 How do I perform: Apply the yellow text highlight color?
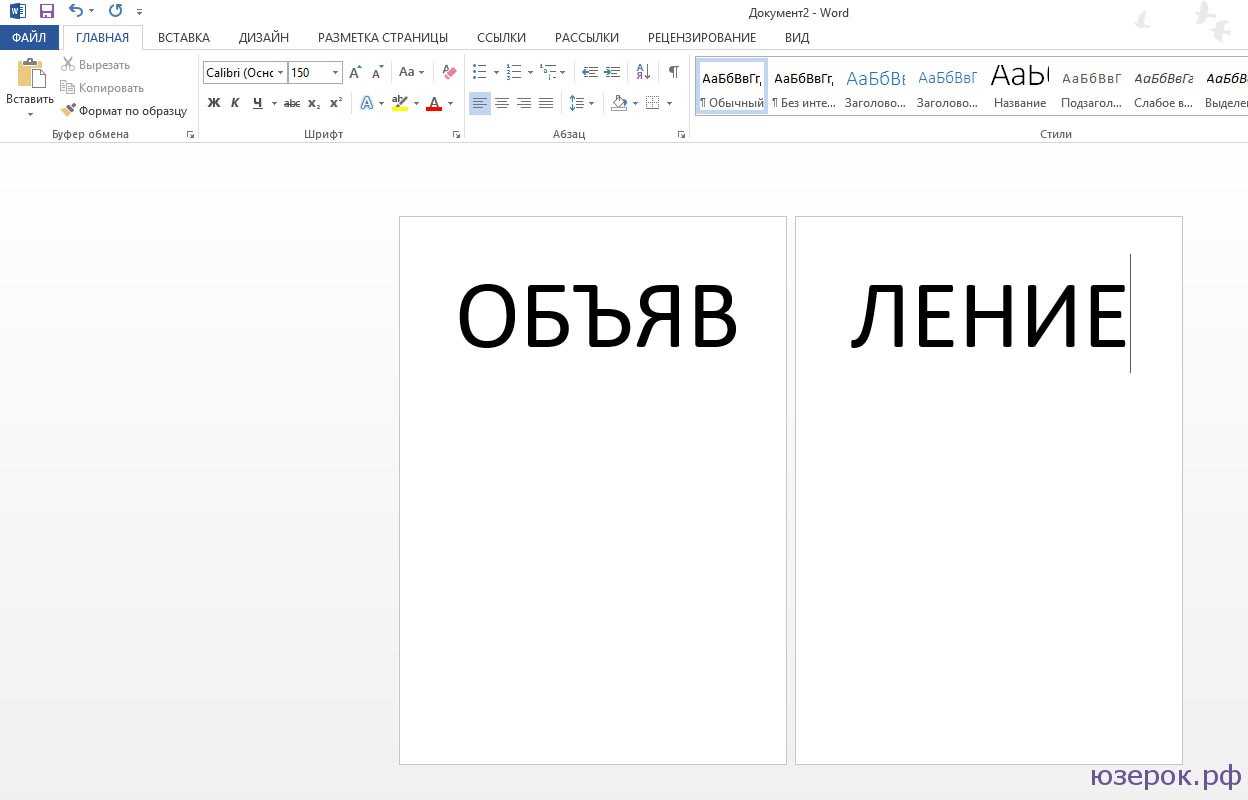coord(400,103)
